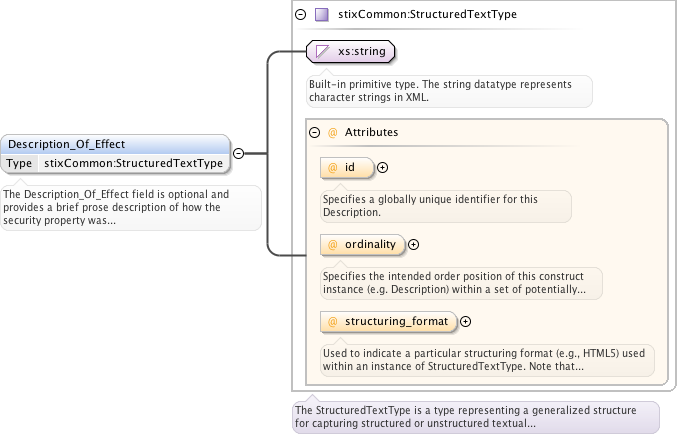The image size is (678, 437).
Task: Click the Type row of Description_Of_Effect
Action: (115, 163)
